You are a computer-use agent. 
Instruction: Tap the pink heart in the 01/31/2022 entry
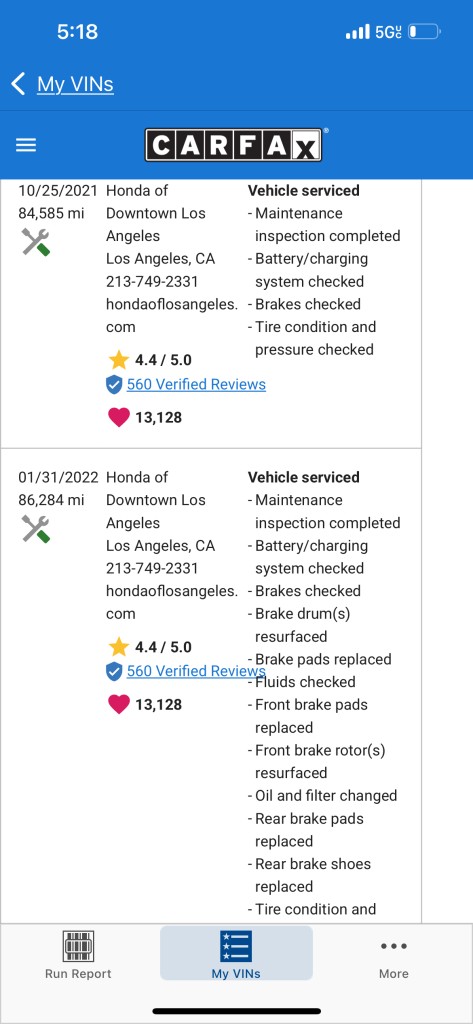pos(119,704)
